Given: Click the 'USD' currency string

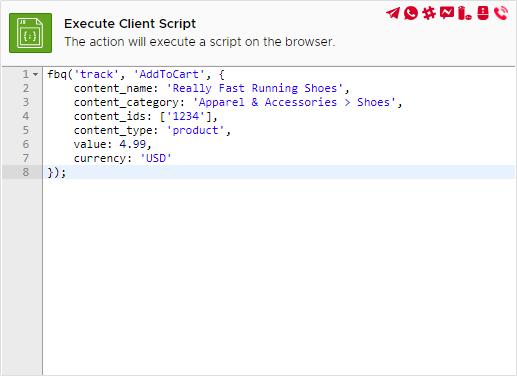Looking at the screenshot, I should tap(156, 158).
